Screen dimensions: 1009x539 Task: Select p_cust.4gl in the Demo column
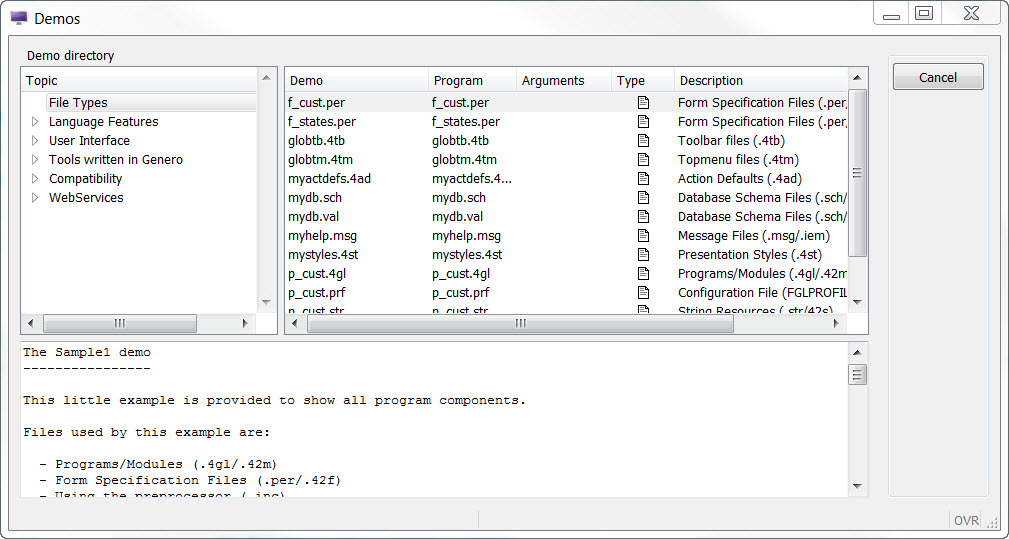coord(317,273)
